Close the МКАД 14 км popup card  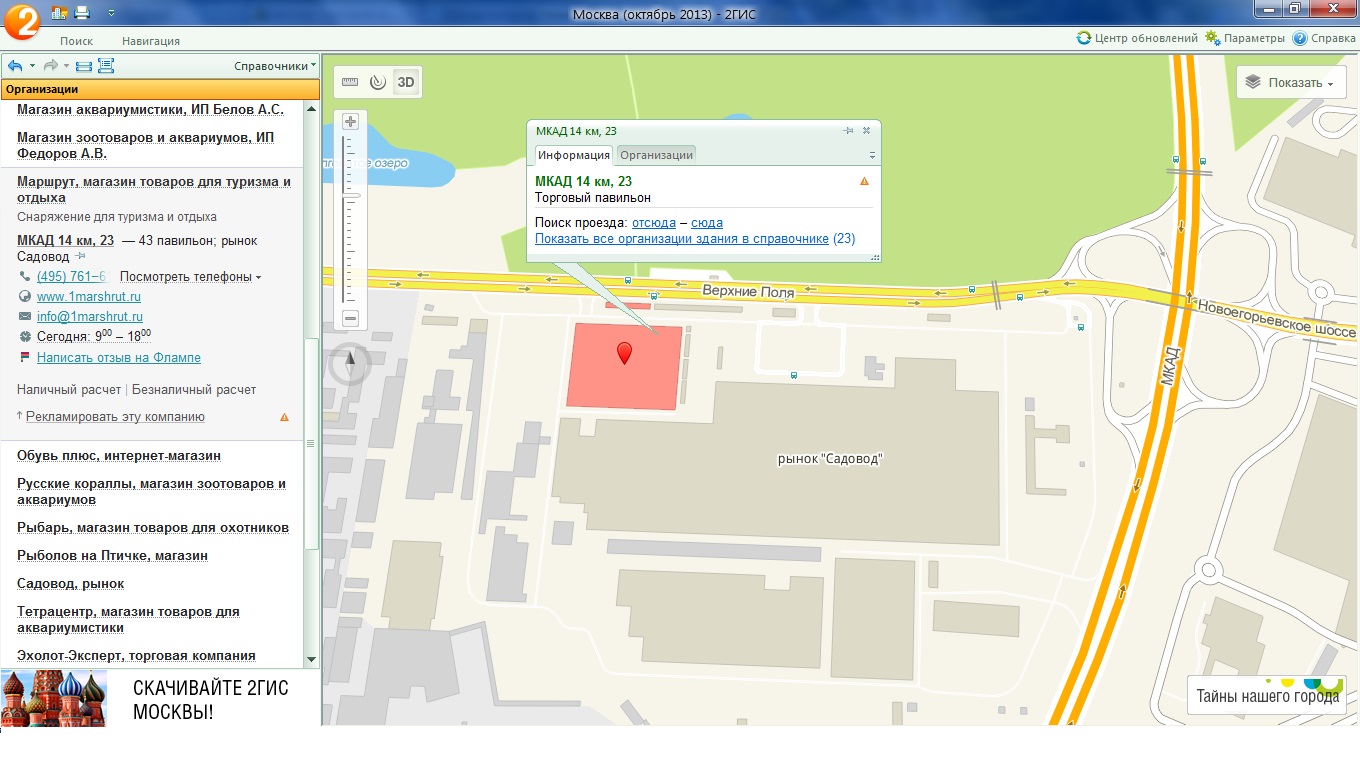867,130
